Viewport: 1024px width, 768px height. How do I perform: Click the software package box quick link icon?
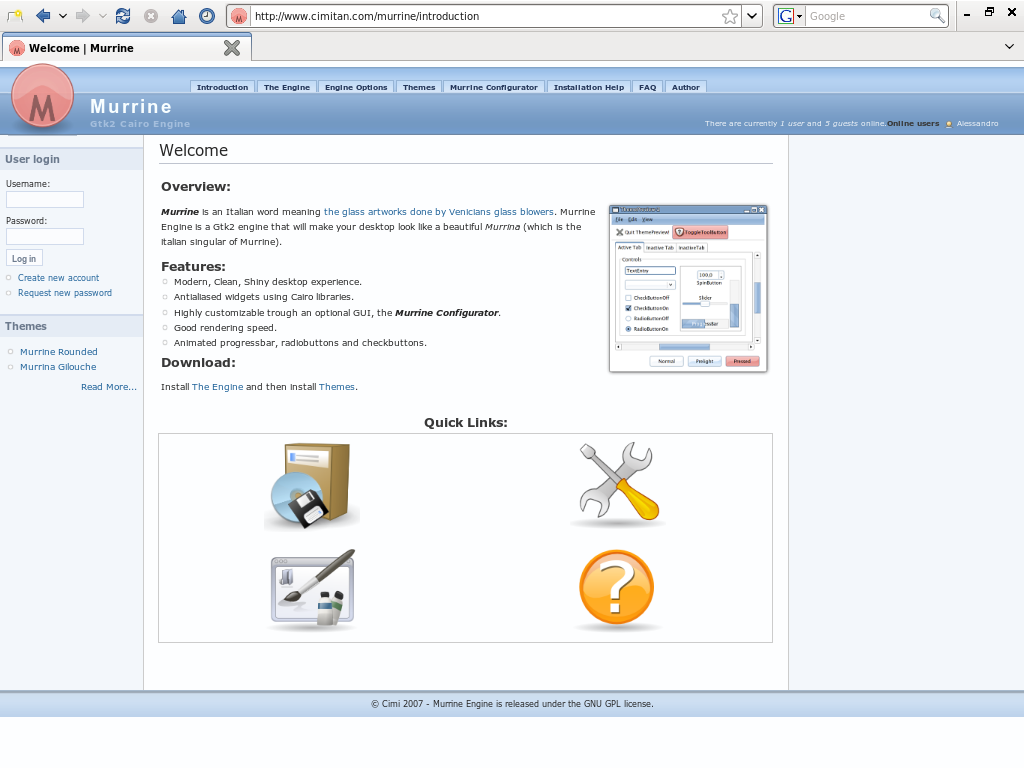coord(312,485)
